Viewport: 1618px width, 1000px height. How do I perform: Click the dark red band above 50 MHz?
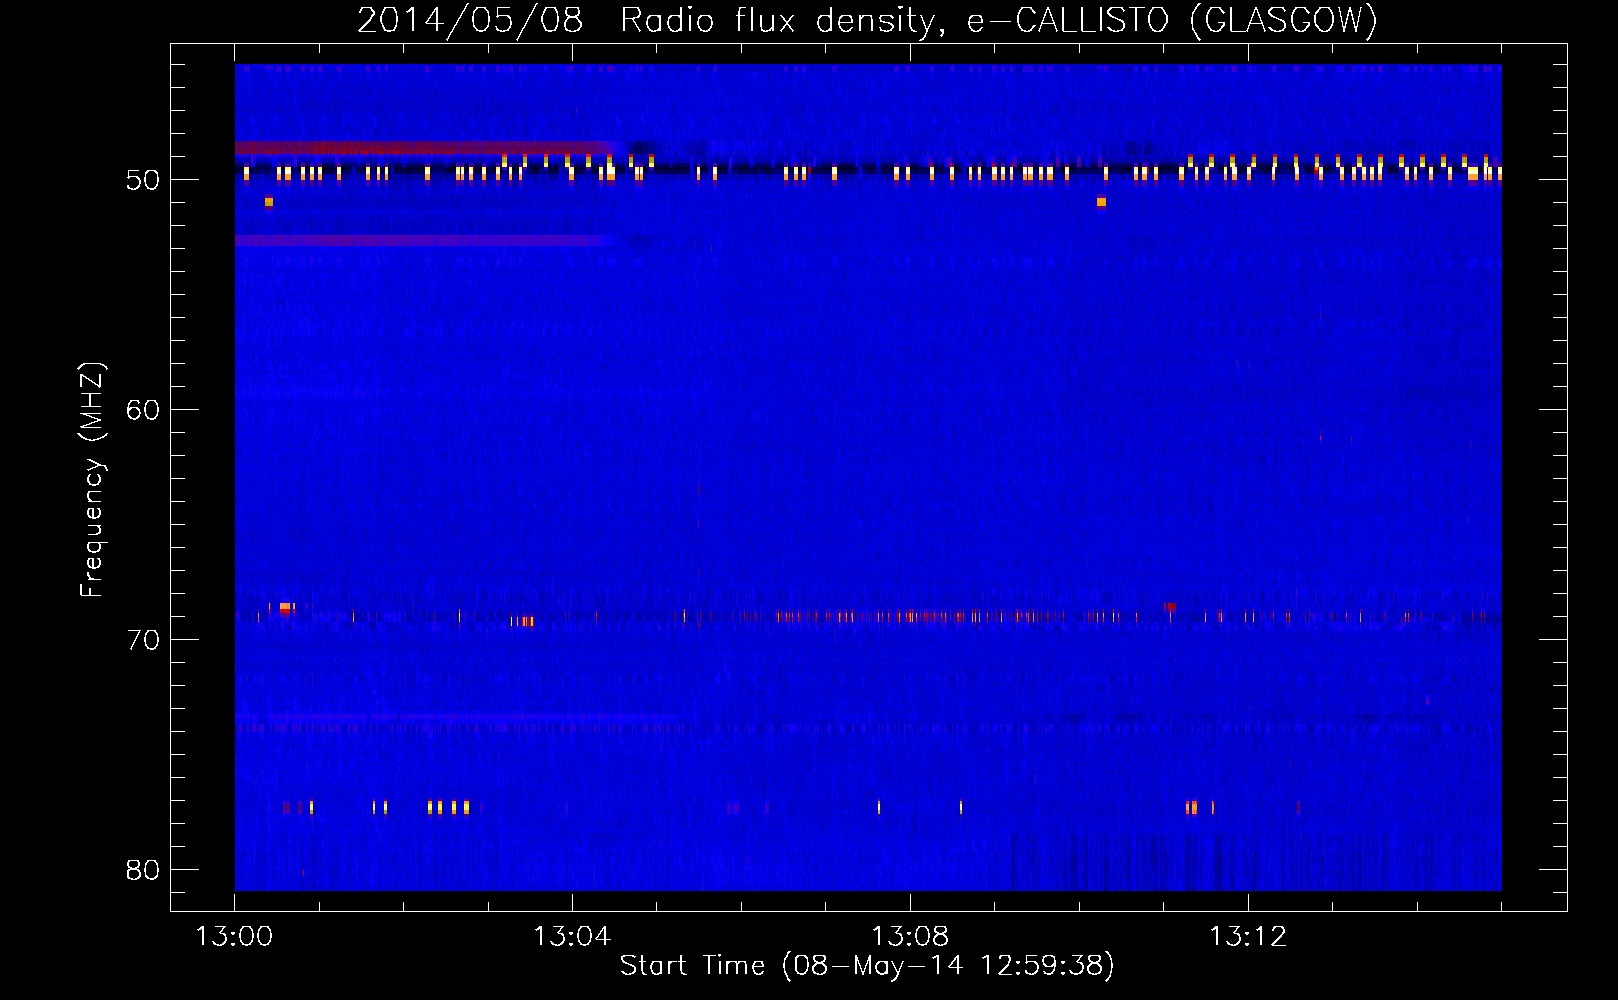(424, 148)
